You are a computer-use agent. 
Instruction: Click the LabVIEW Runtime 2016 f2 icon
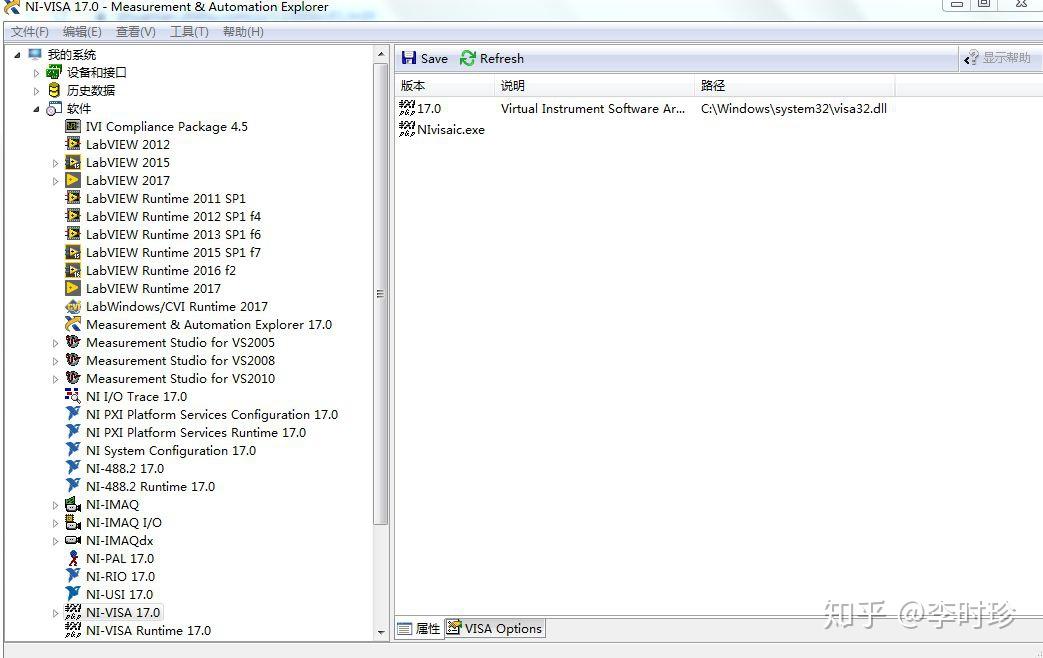(73, 270)
